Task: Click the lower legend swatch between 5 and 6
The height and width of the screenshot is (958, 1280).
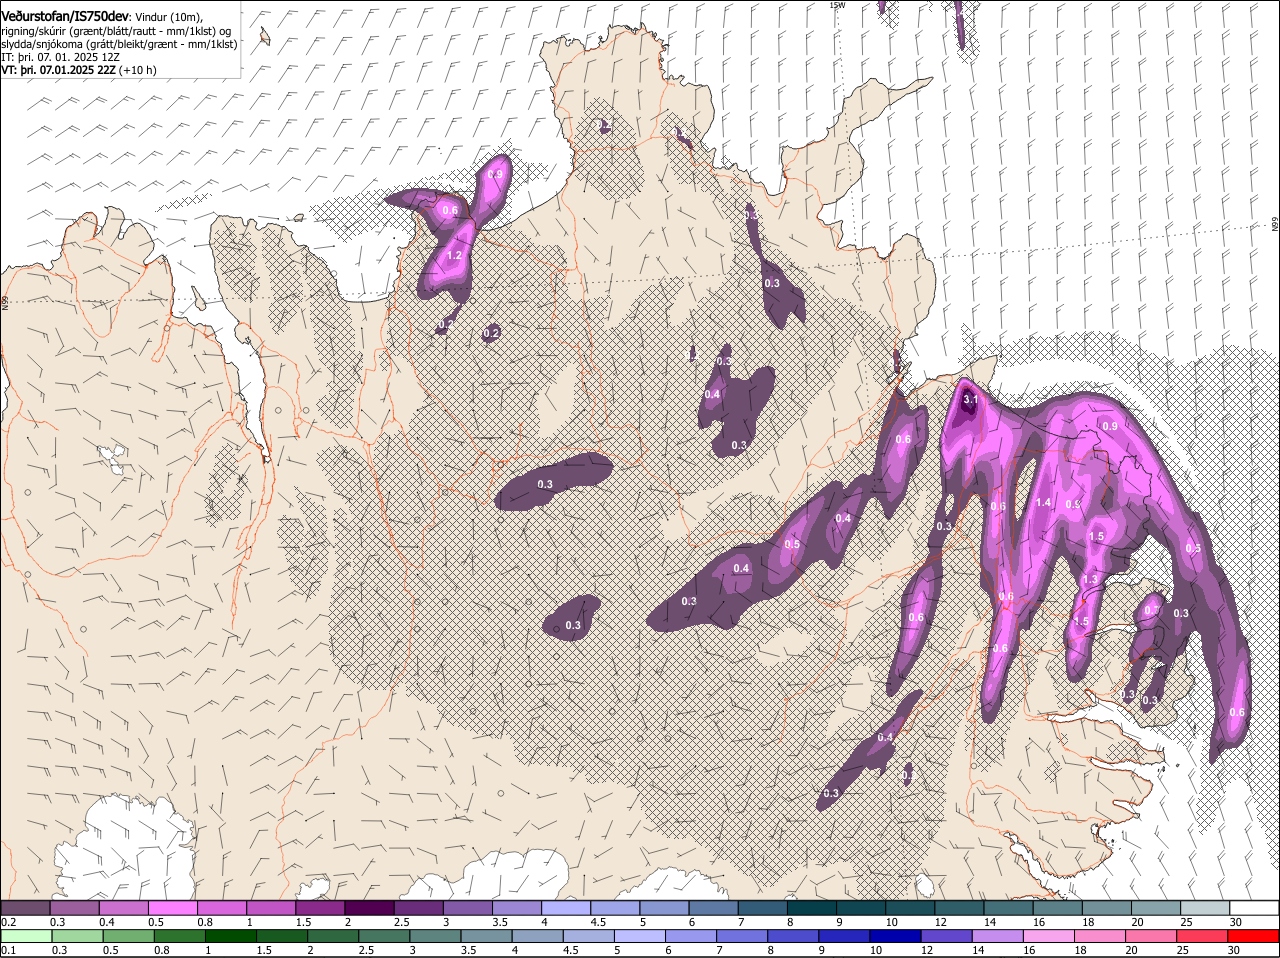Action: coord(640,937)
